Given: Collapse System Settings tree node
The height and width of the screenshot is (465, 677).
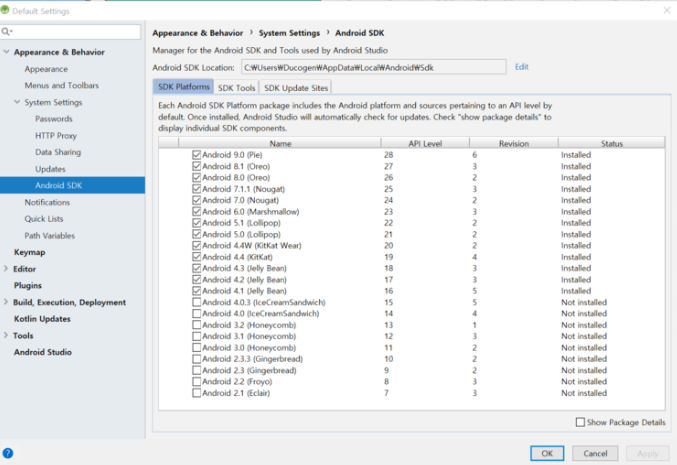Looking at the screenshot, I should tap(17, 102).
